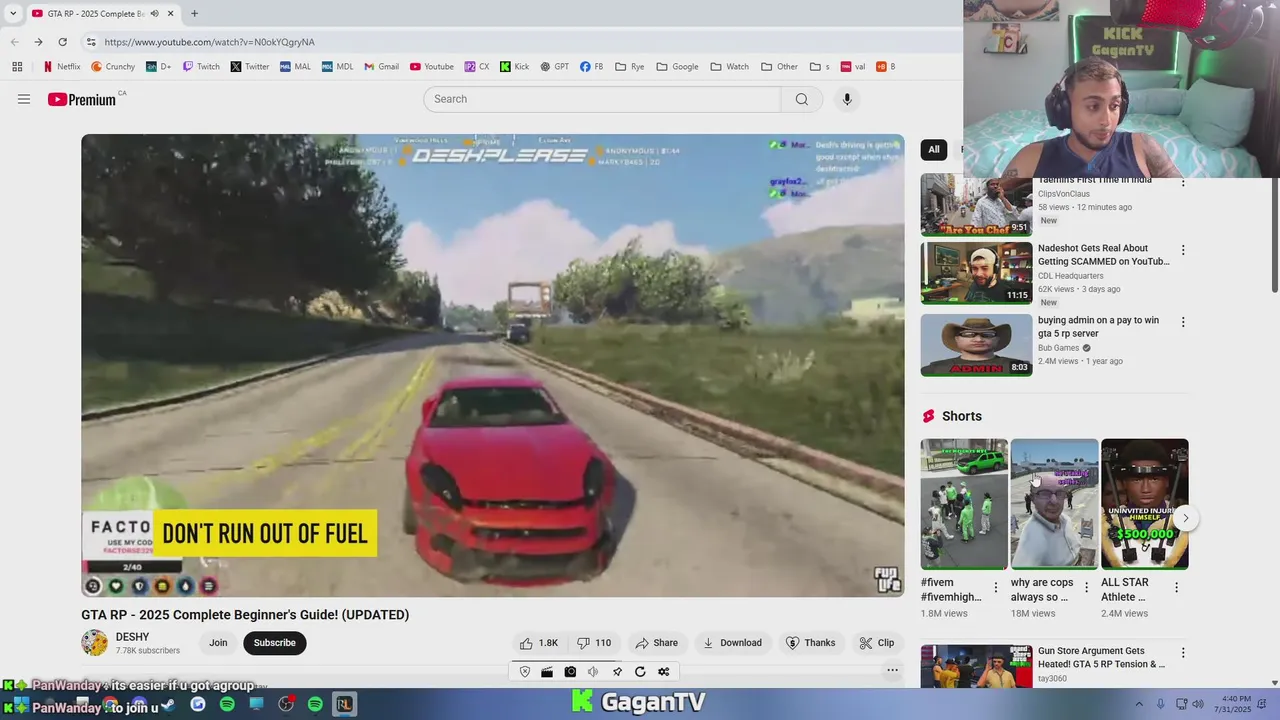Open the #fivem Shorts thumbnail

point(964,504)
